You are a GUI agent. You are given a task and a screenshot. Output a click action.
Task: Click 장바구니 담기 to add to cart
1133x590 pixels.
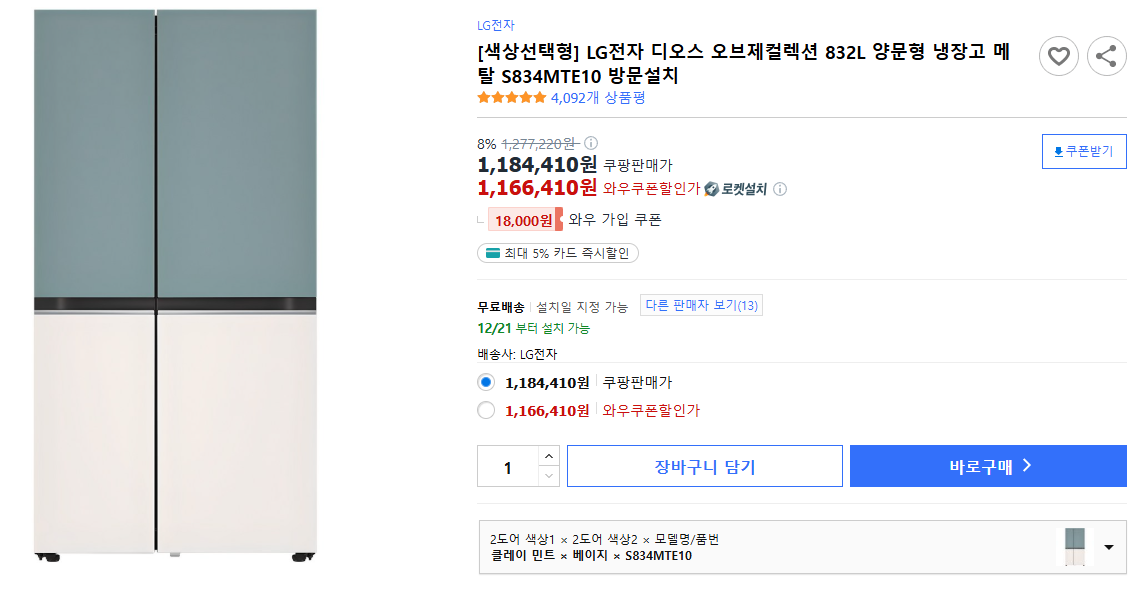tap(704, 465)
